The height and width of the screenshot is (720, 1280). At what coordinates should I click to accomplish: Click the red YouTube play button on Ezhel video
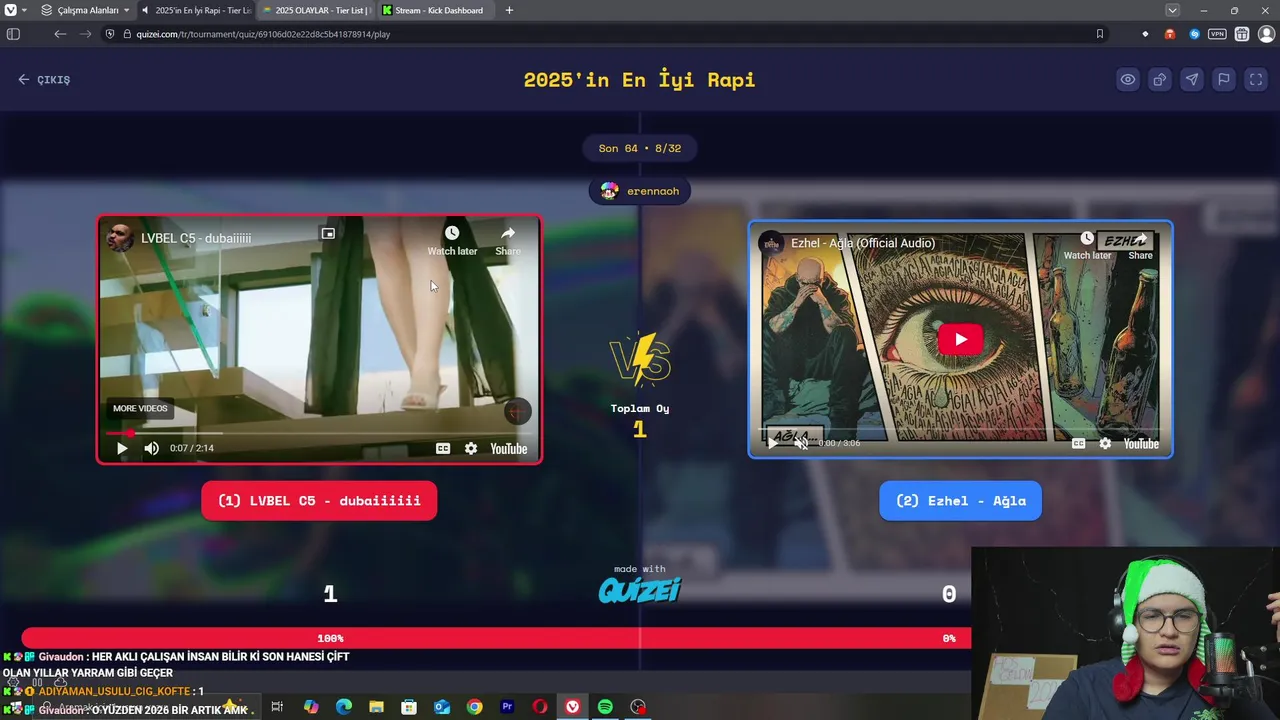(x=960, y=339)
